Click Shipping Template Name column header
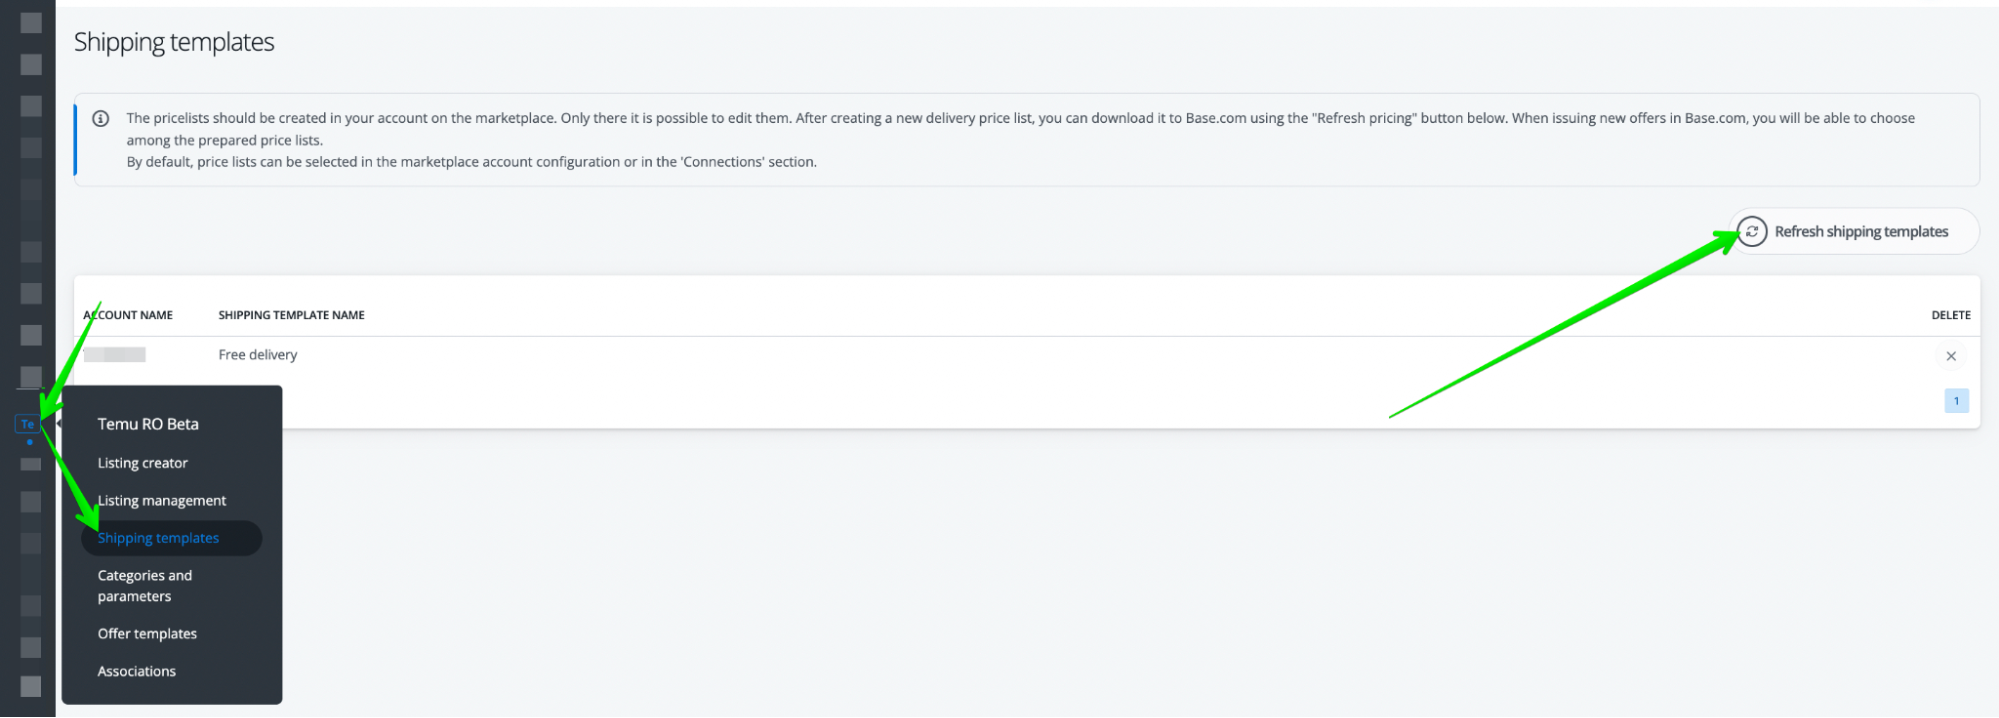Viewport: 1999px width, 718px height. [291, 315]
